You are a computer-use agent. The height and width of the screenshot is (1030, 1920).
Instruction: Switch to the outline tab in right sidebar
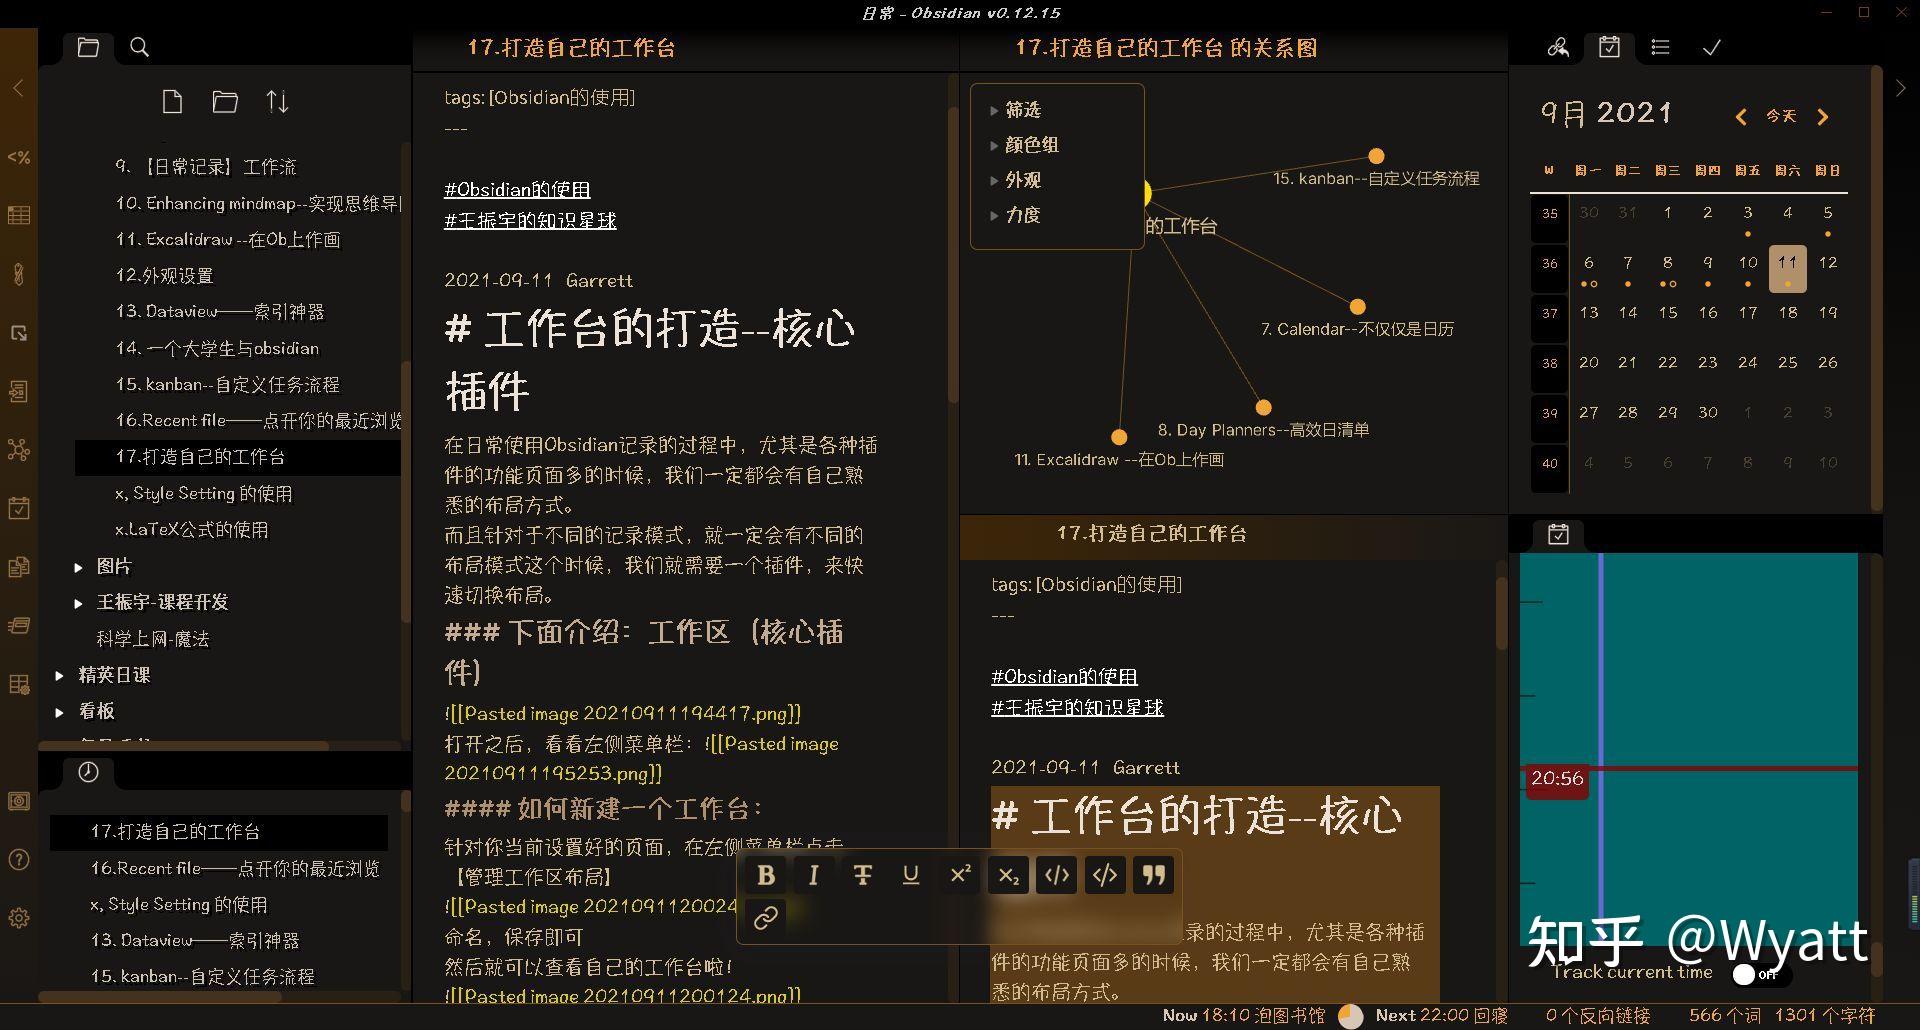(1659, 47)
